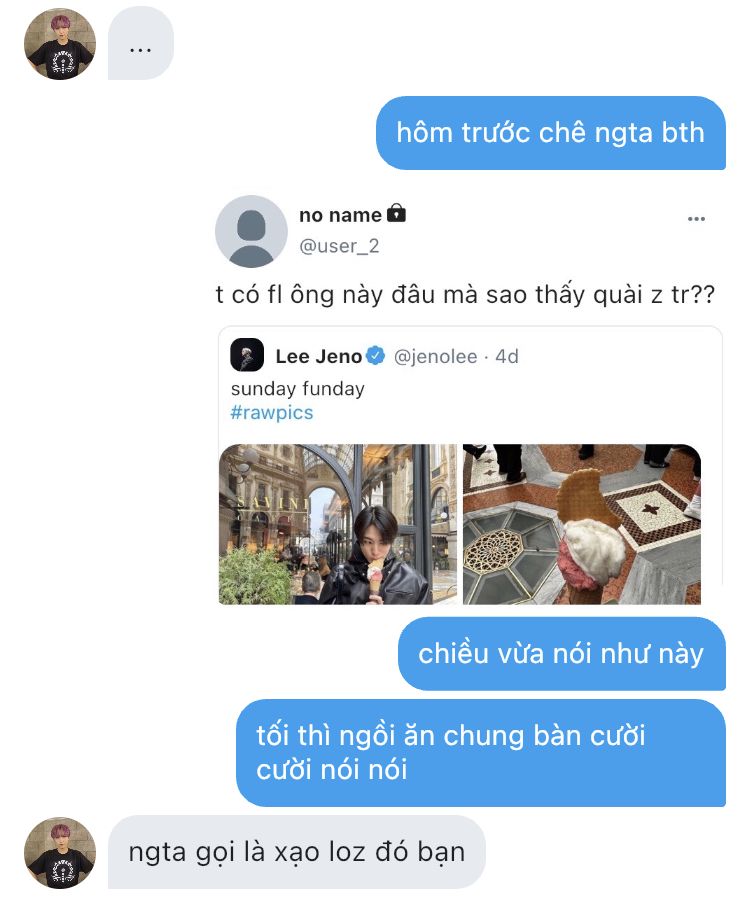Tap sender's avatar next to typing bubble
Viewport: 750px width, 916px height.
click(x=60, y=43)
